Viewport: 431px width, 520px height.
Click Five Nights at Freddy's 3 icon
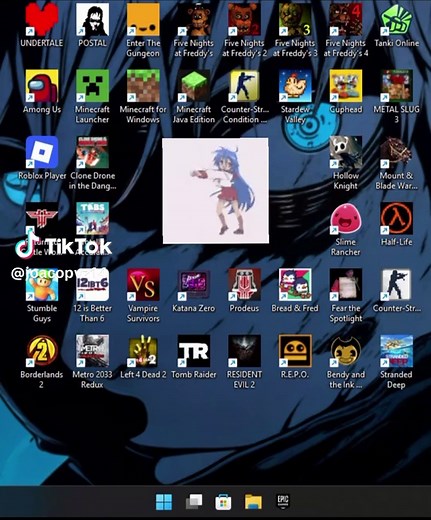click(295, 19)
